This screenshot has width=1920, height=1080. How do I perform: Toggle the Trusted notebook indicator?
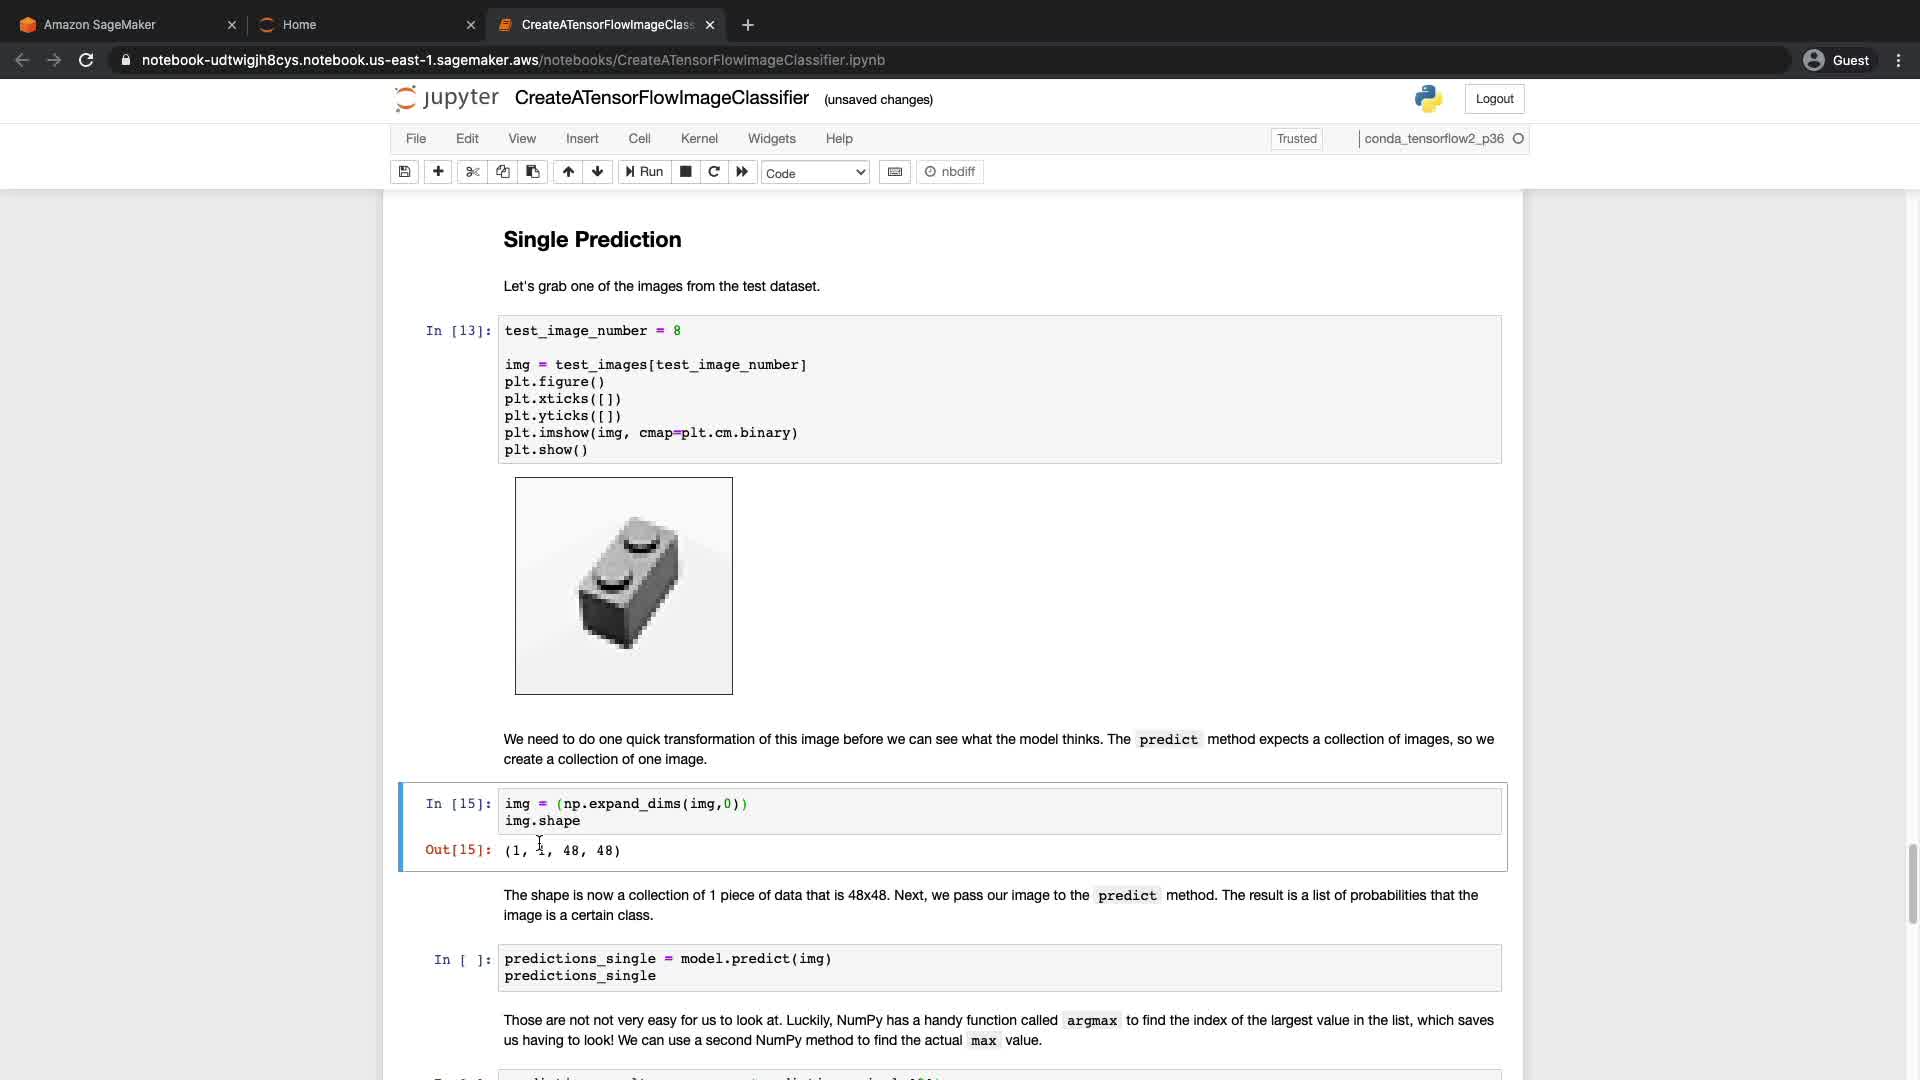click(1296, 139)
